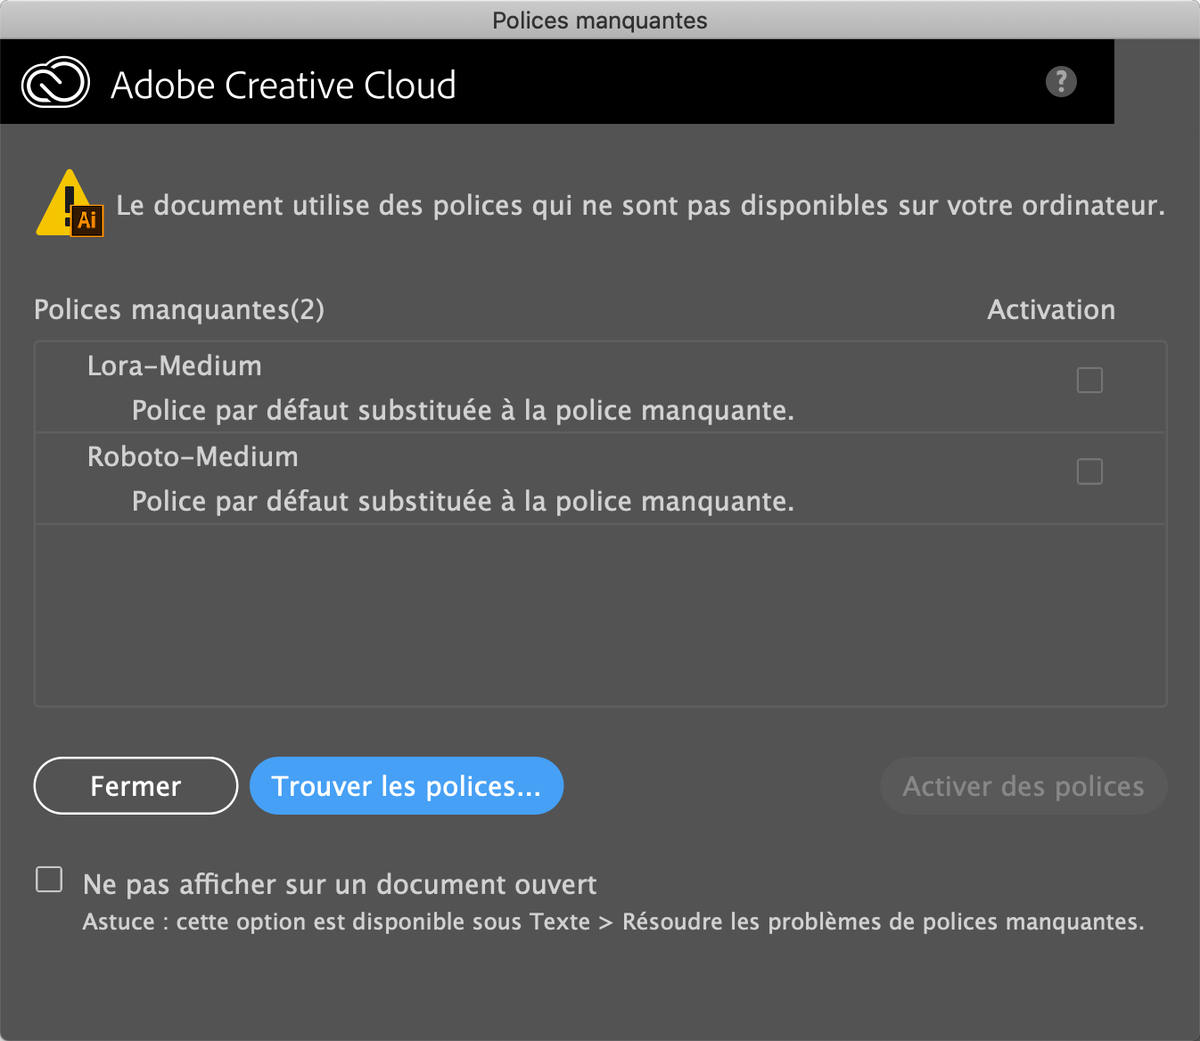Image resolution: width=1200 pixels, height=1041 pixels.
Task: Click substitution message under Roboto-Medium
Action: coord(463,502)
